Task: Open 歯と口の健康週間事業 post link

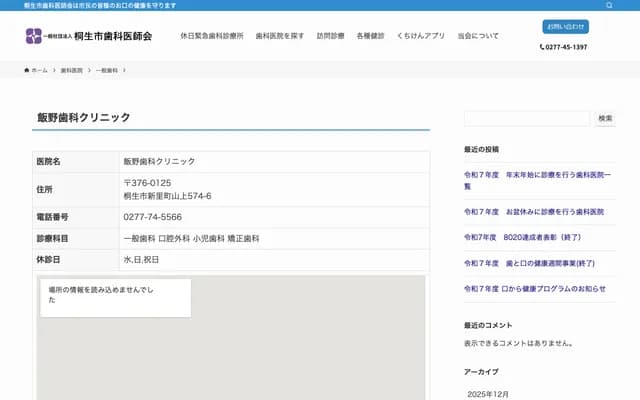Action: tap(529, 263)
